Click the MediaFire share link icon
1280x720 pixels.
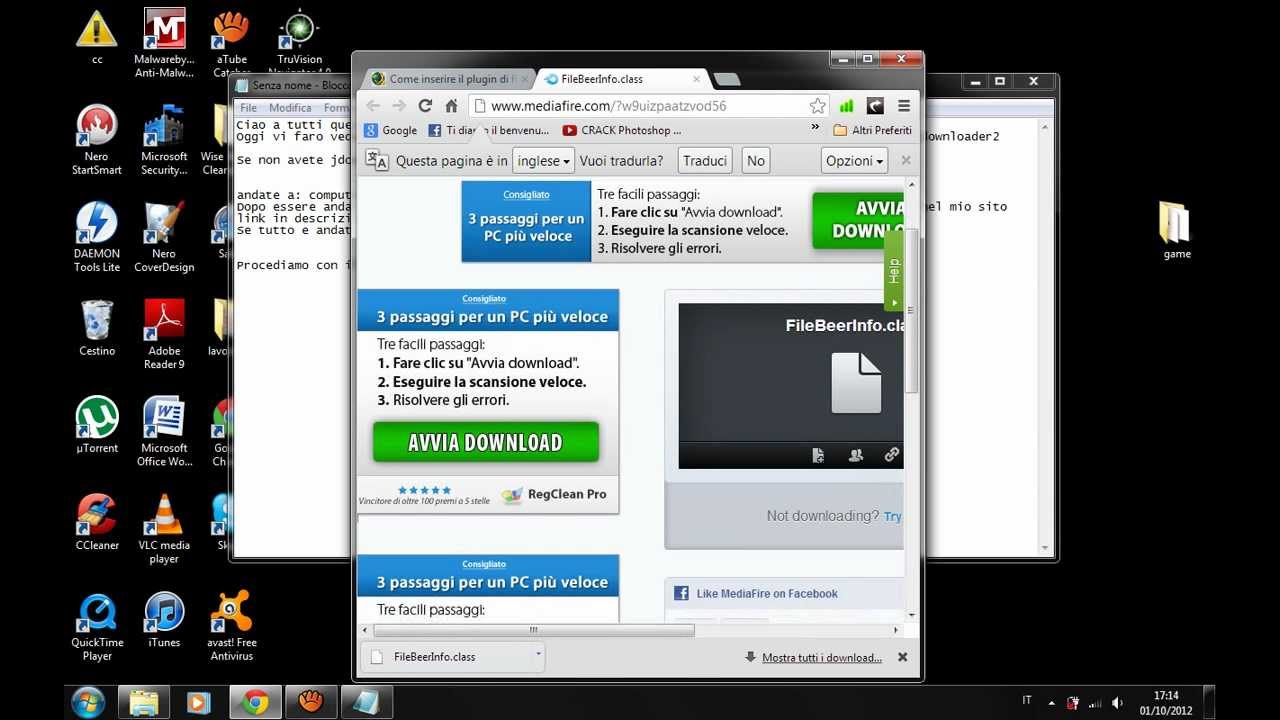(891, 455)
